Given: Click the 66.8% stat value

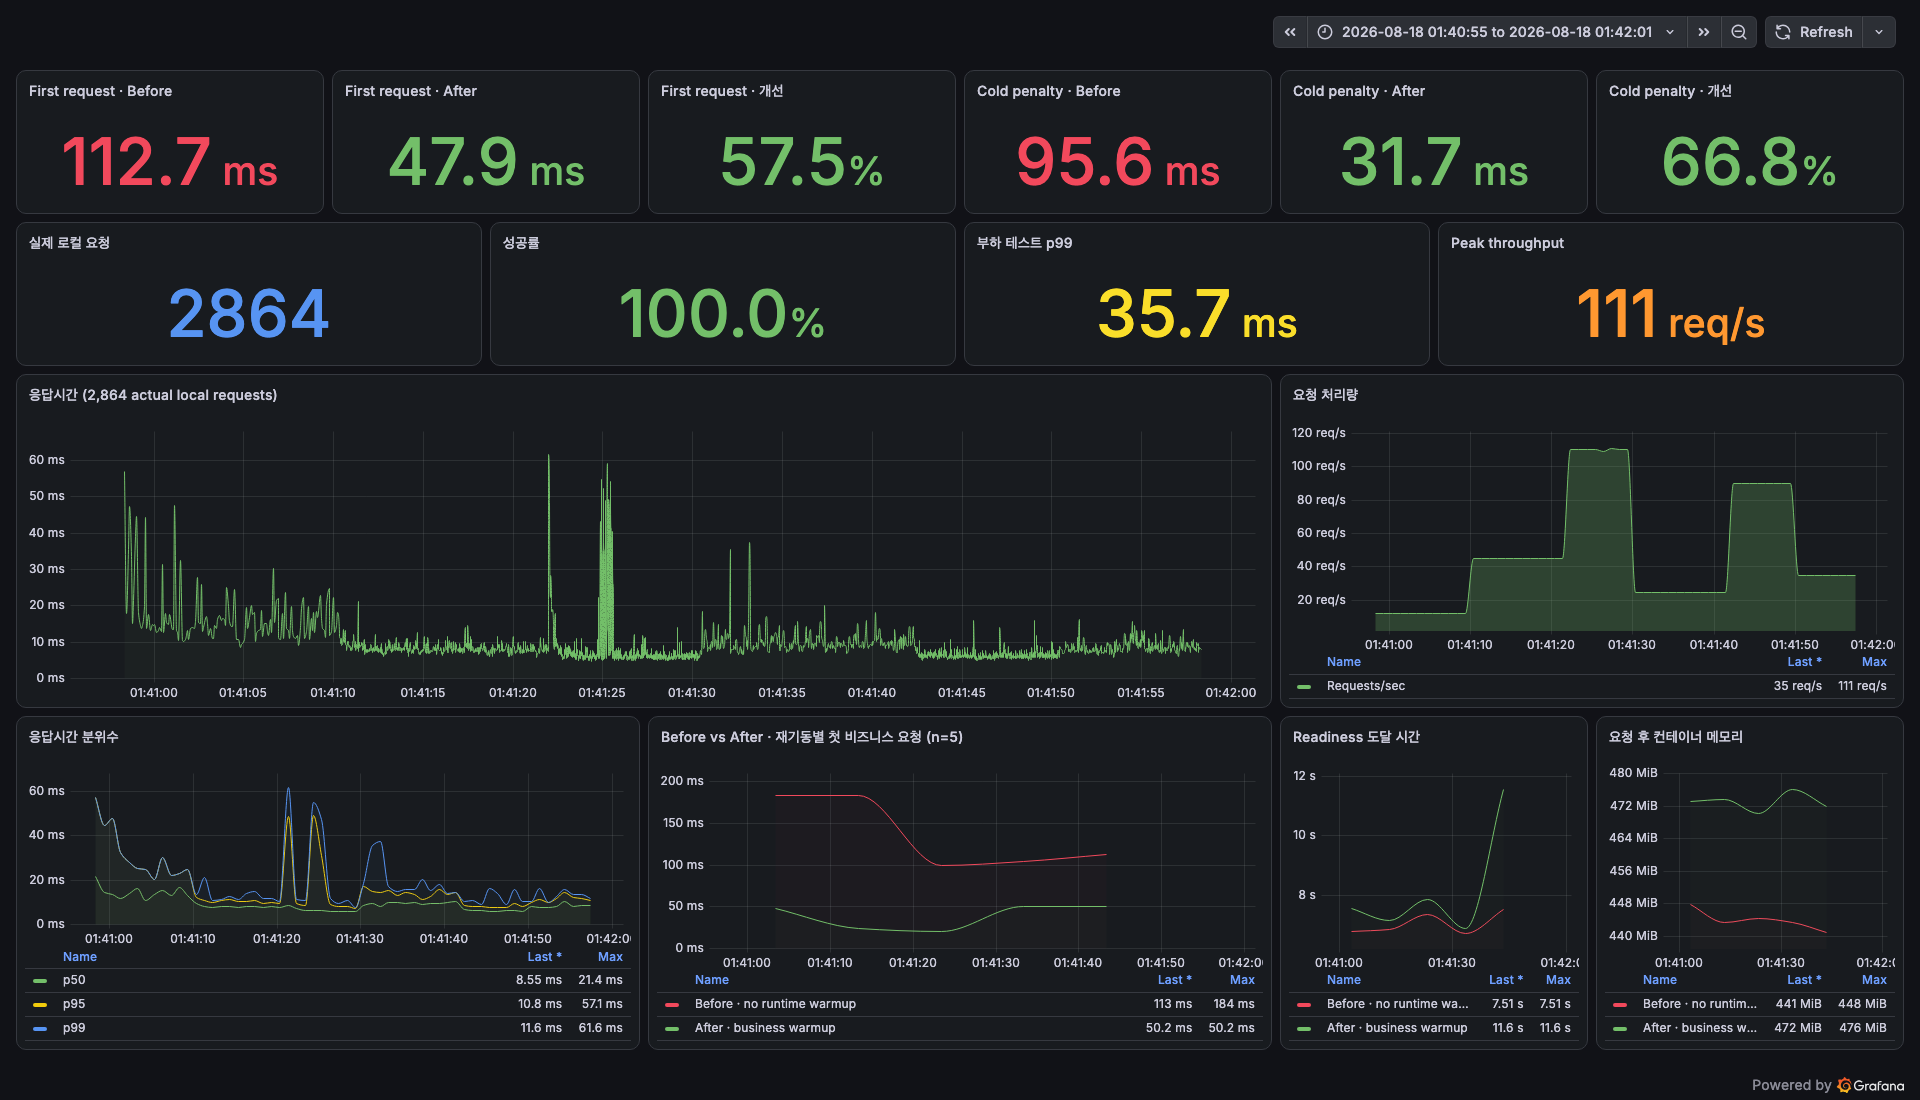Looking at the screenshot, I should tap(1750, 162).
